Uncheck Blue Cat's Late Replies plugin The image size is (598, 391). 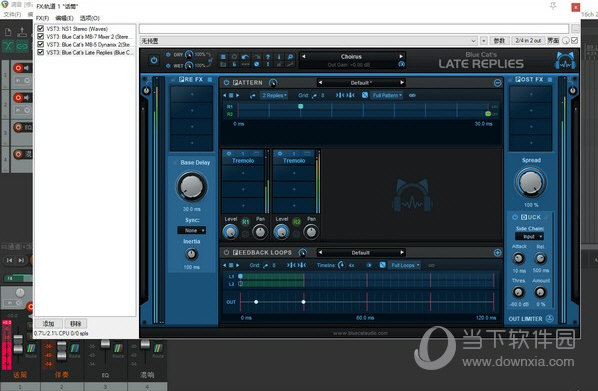point(40,52)
